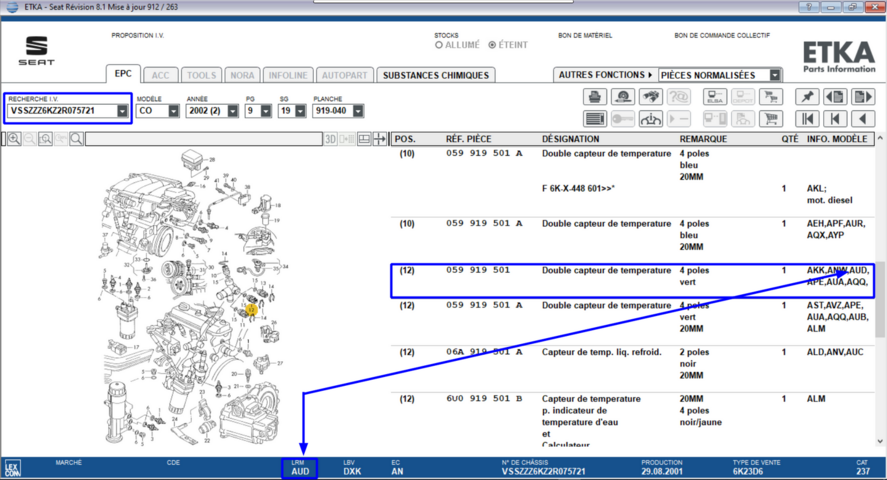Click the pushpin icon
This screenshot has width=887, height=480.
coord(807,97)
